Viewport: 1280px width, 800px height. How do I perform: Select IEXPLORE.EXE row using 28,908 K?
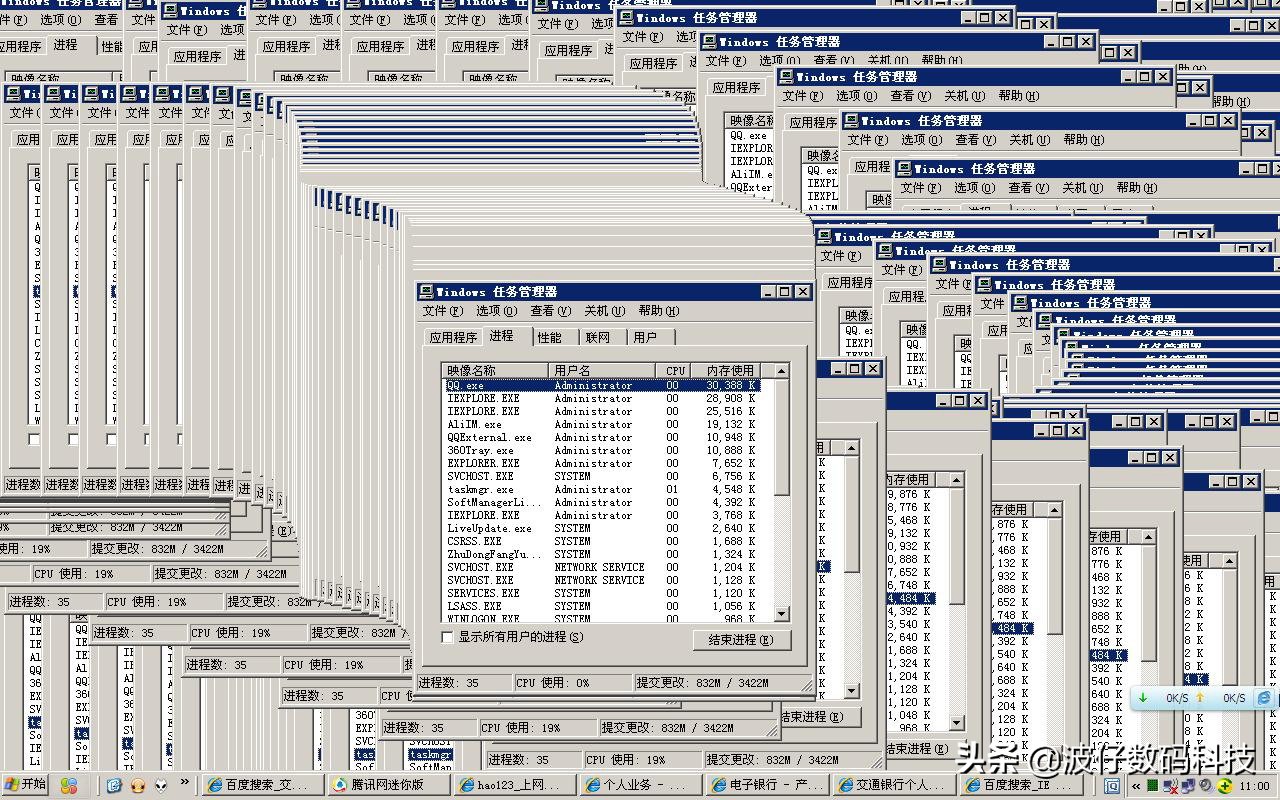[x=602, y=398]
